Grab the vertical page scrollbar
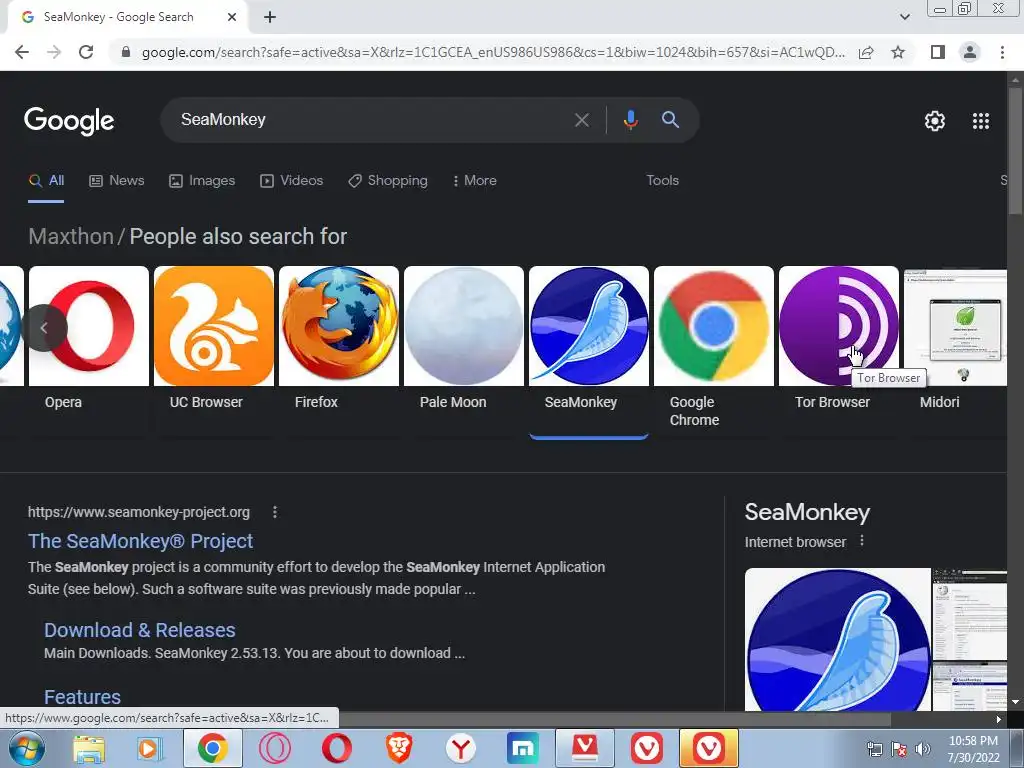Viewport: 1024px width, 768px height. tap(1015, 150)
